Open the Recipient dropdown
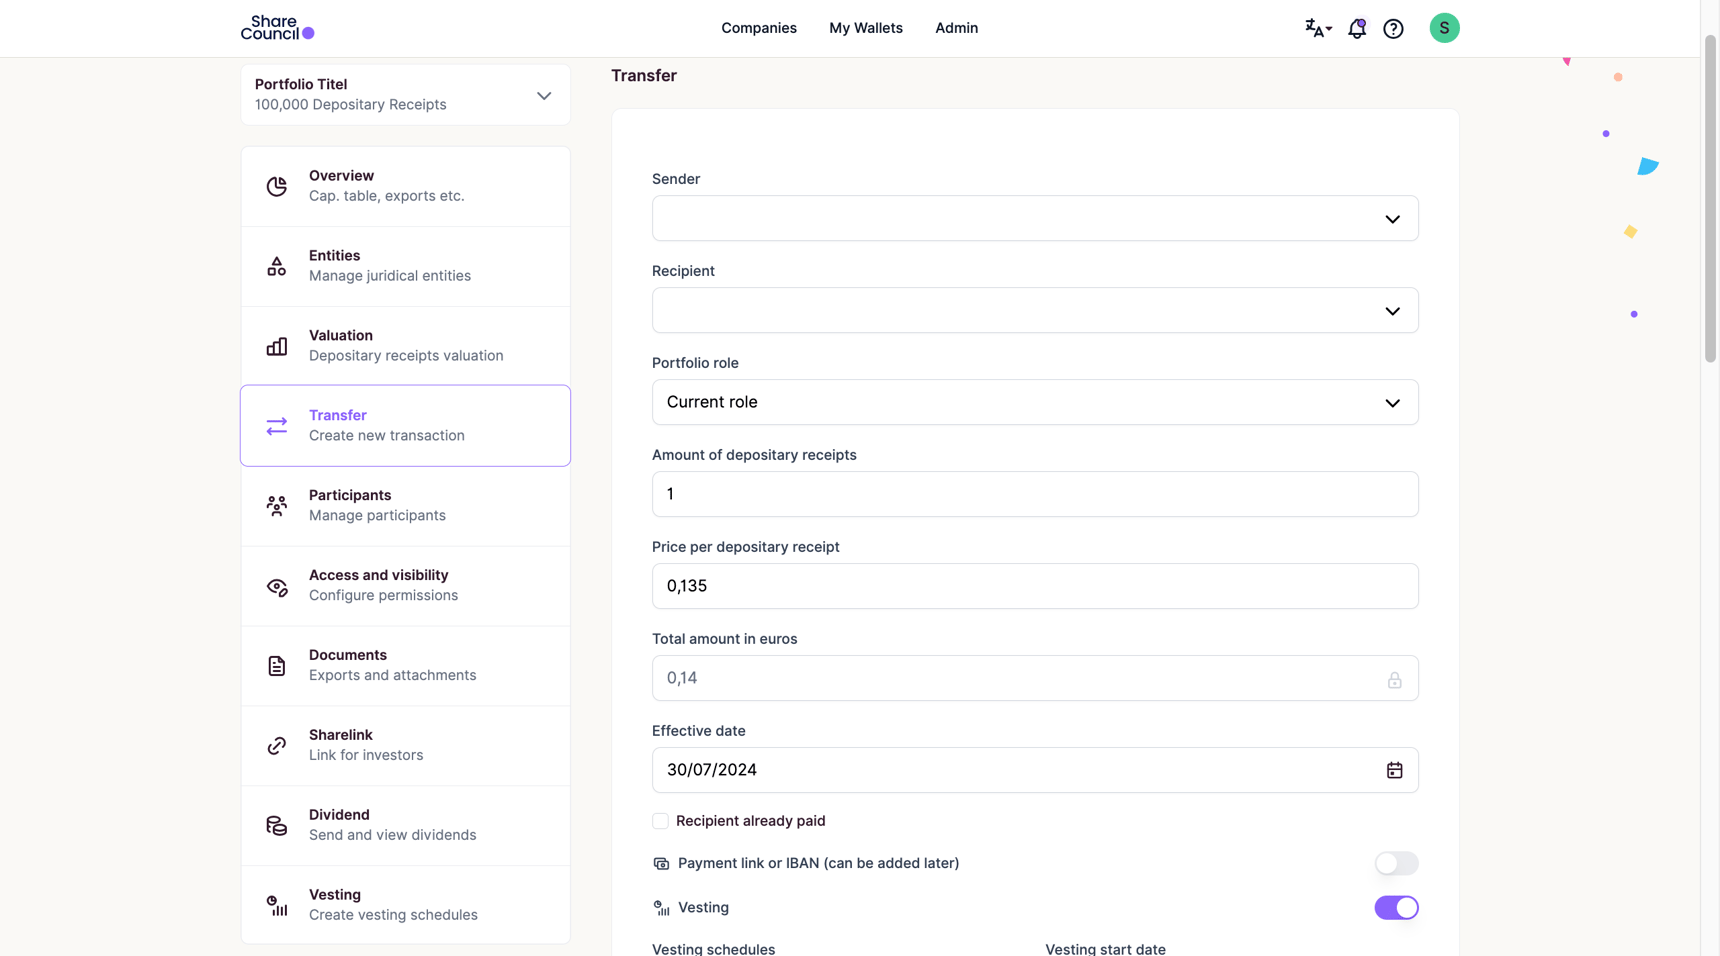The height and width of the screenshot is (956, 1720). [1035, 310]
